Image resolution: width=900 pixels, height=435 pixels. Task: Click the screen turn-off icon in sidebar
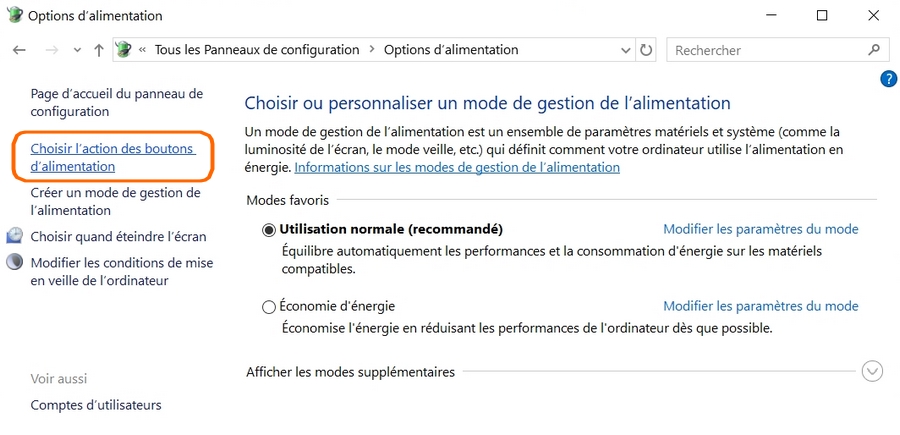(x=15, y=237)
